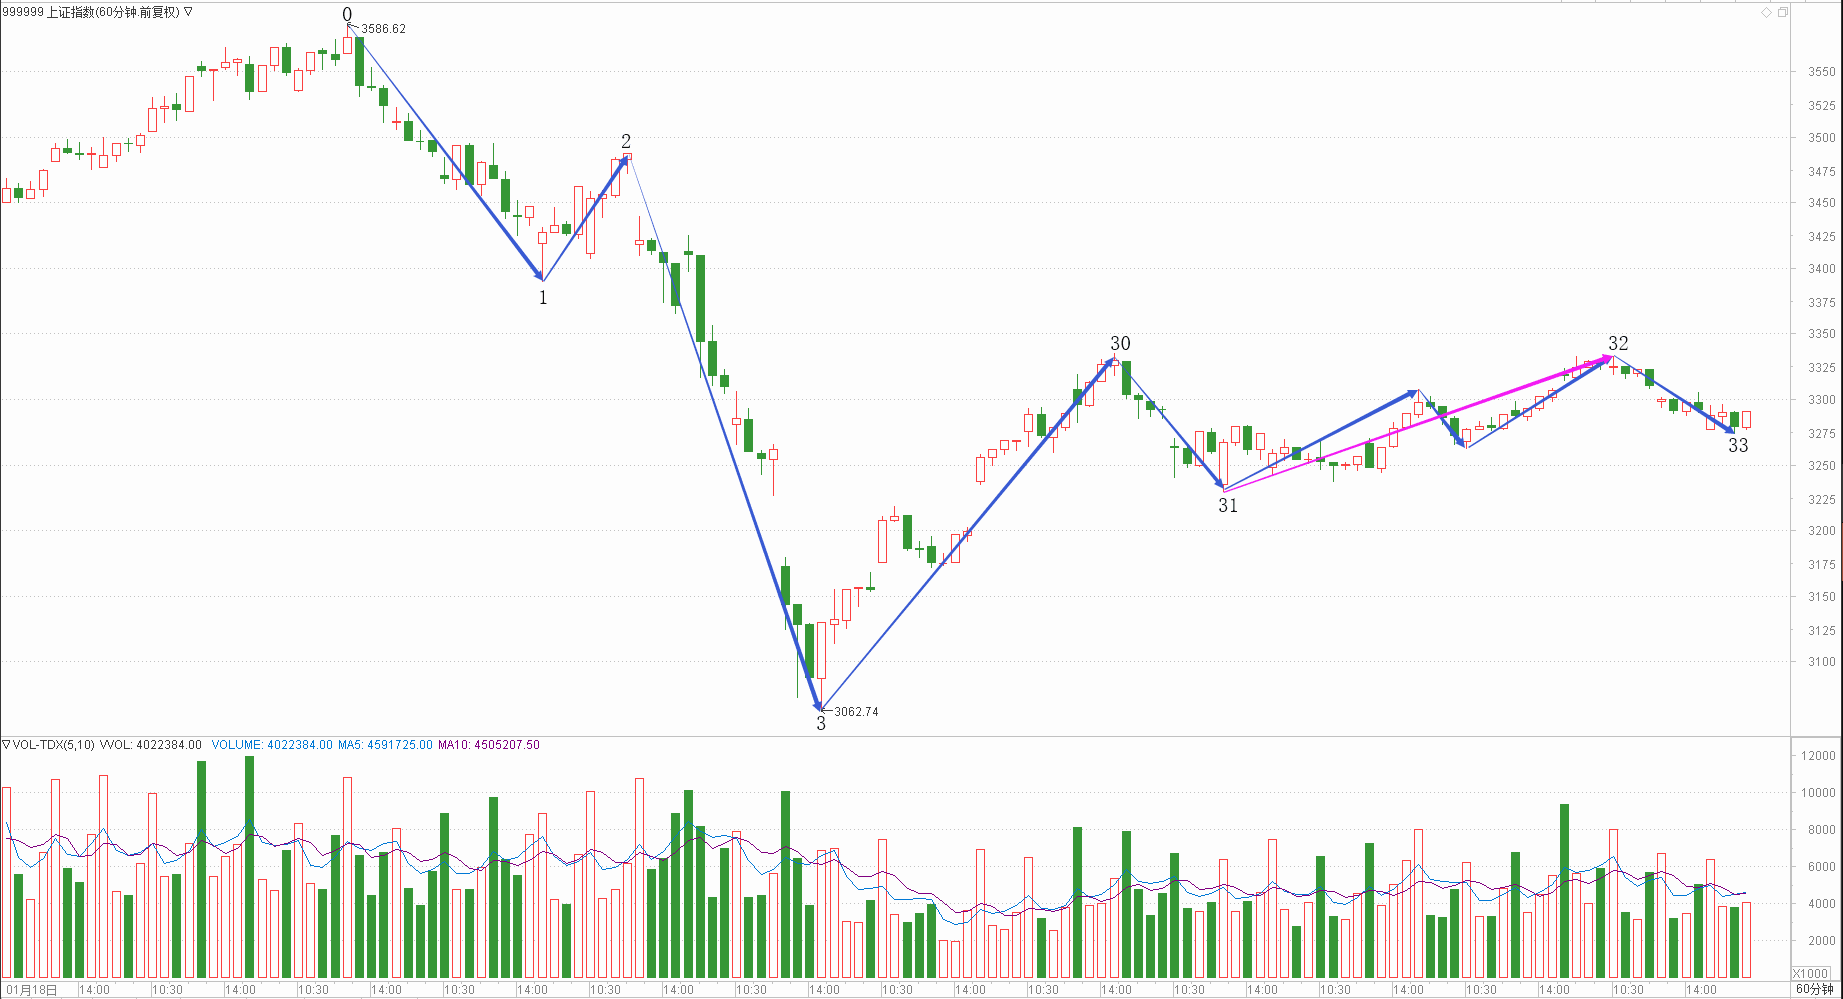Click wave point label 2
1843x999 pixels.
tap(626, 141)
